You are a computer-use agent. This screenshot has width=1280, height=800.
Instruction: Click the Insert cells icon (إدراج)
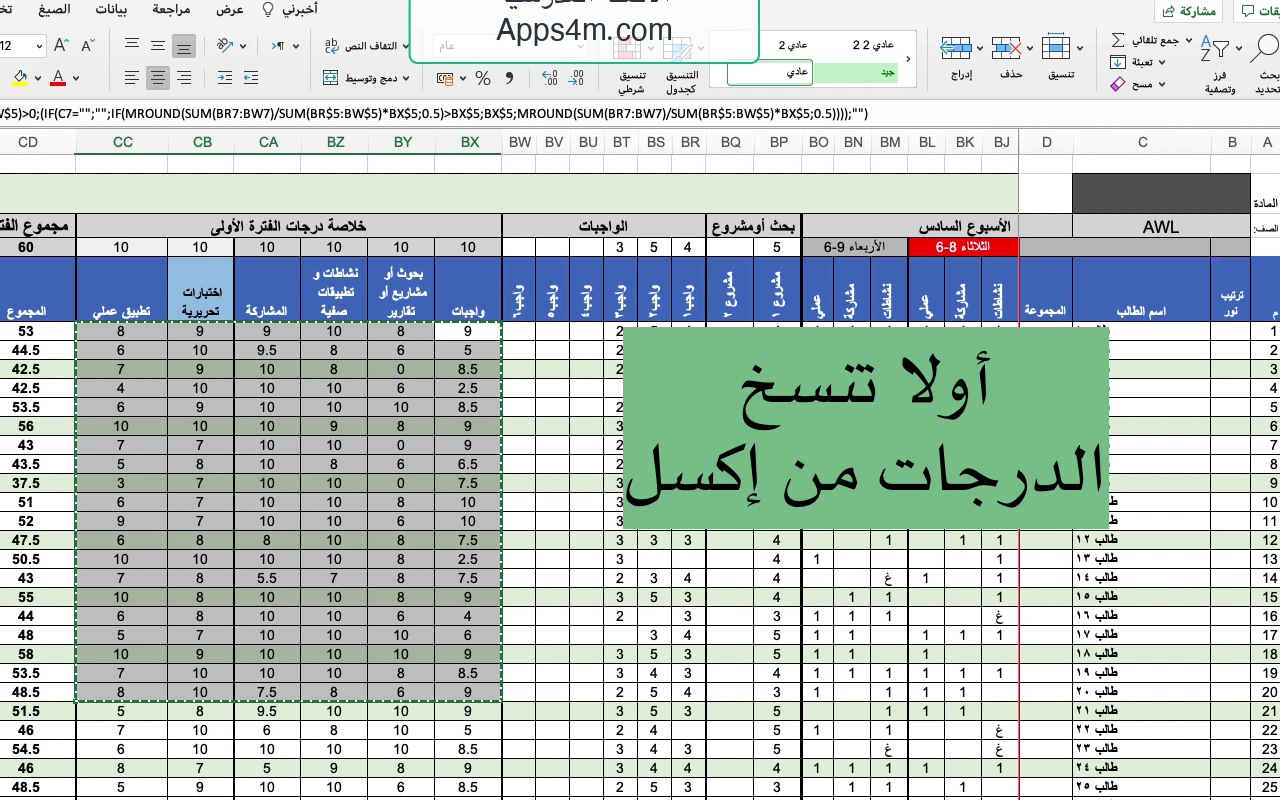point(957,47)
